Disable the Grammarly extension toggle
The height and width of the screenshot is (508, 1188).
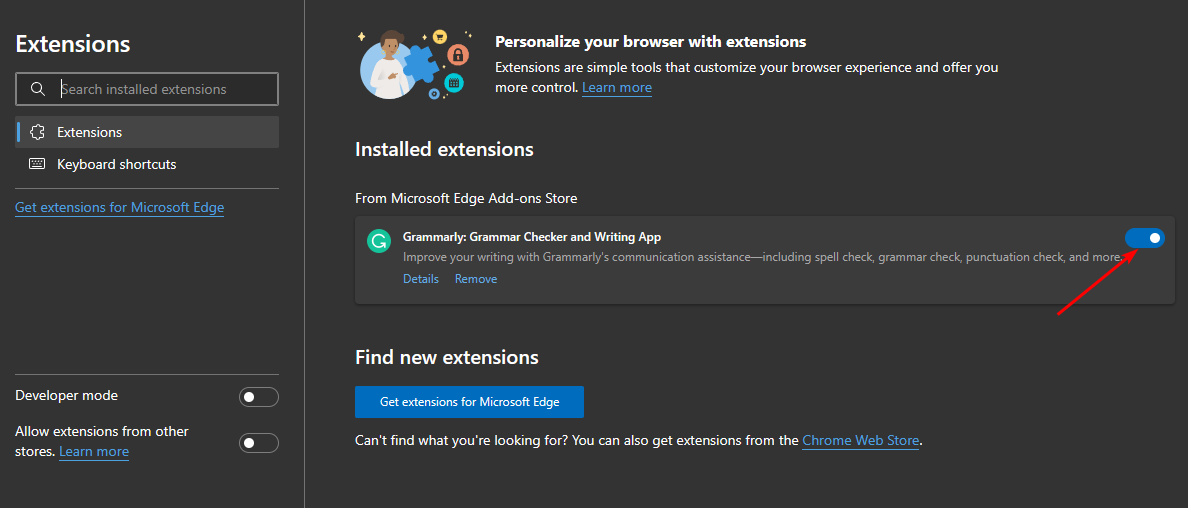[1145, 238]
